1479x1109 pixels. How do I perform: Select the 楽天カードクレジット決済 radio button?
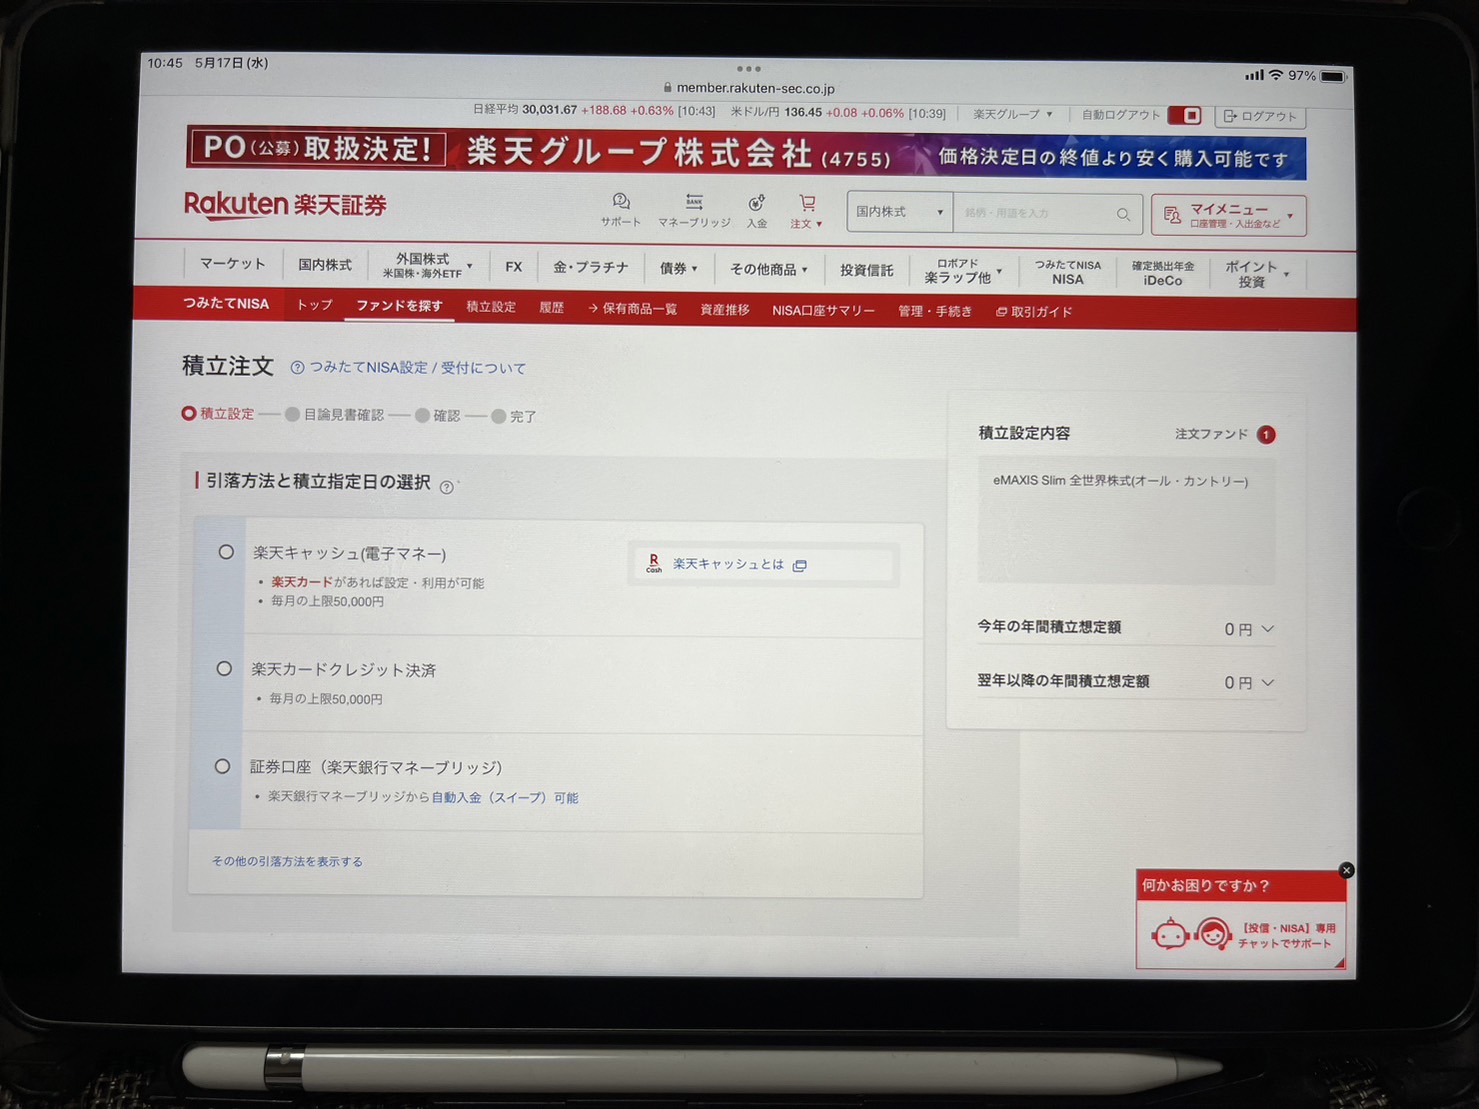point(224,668)
